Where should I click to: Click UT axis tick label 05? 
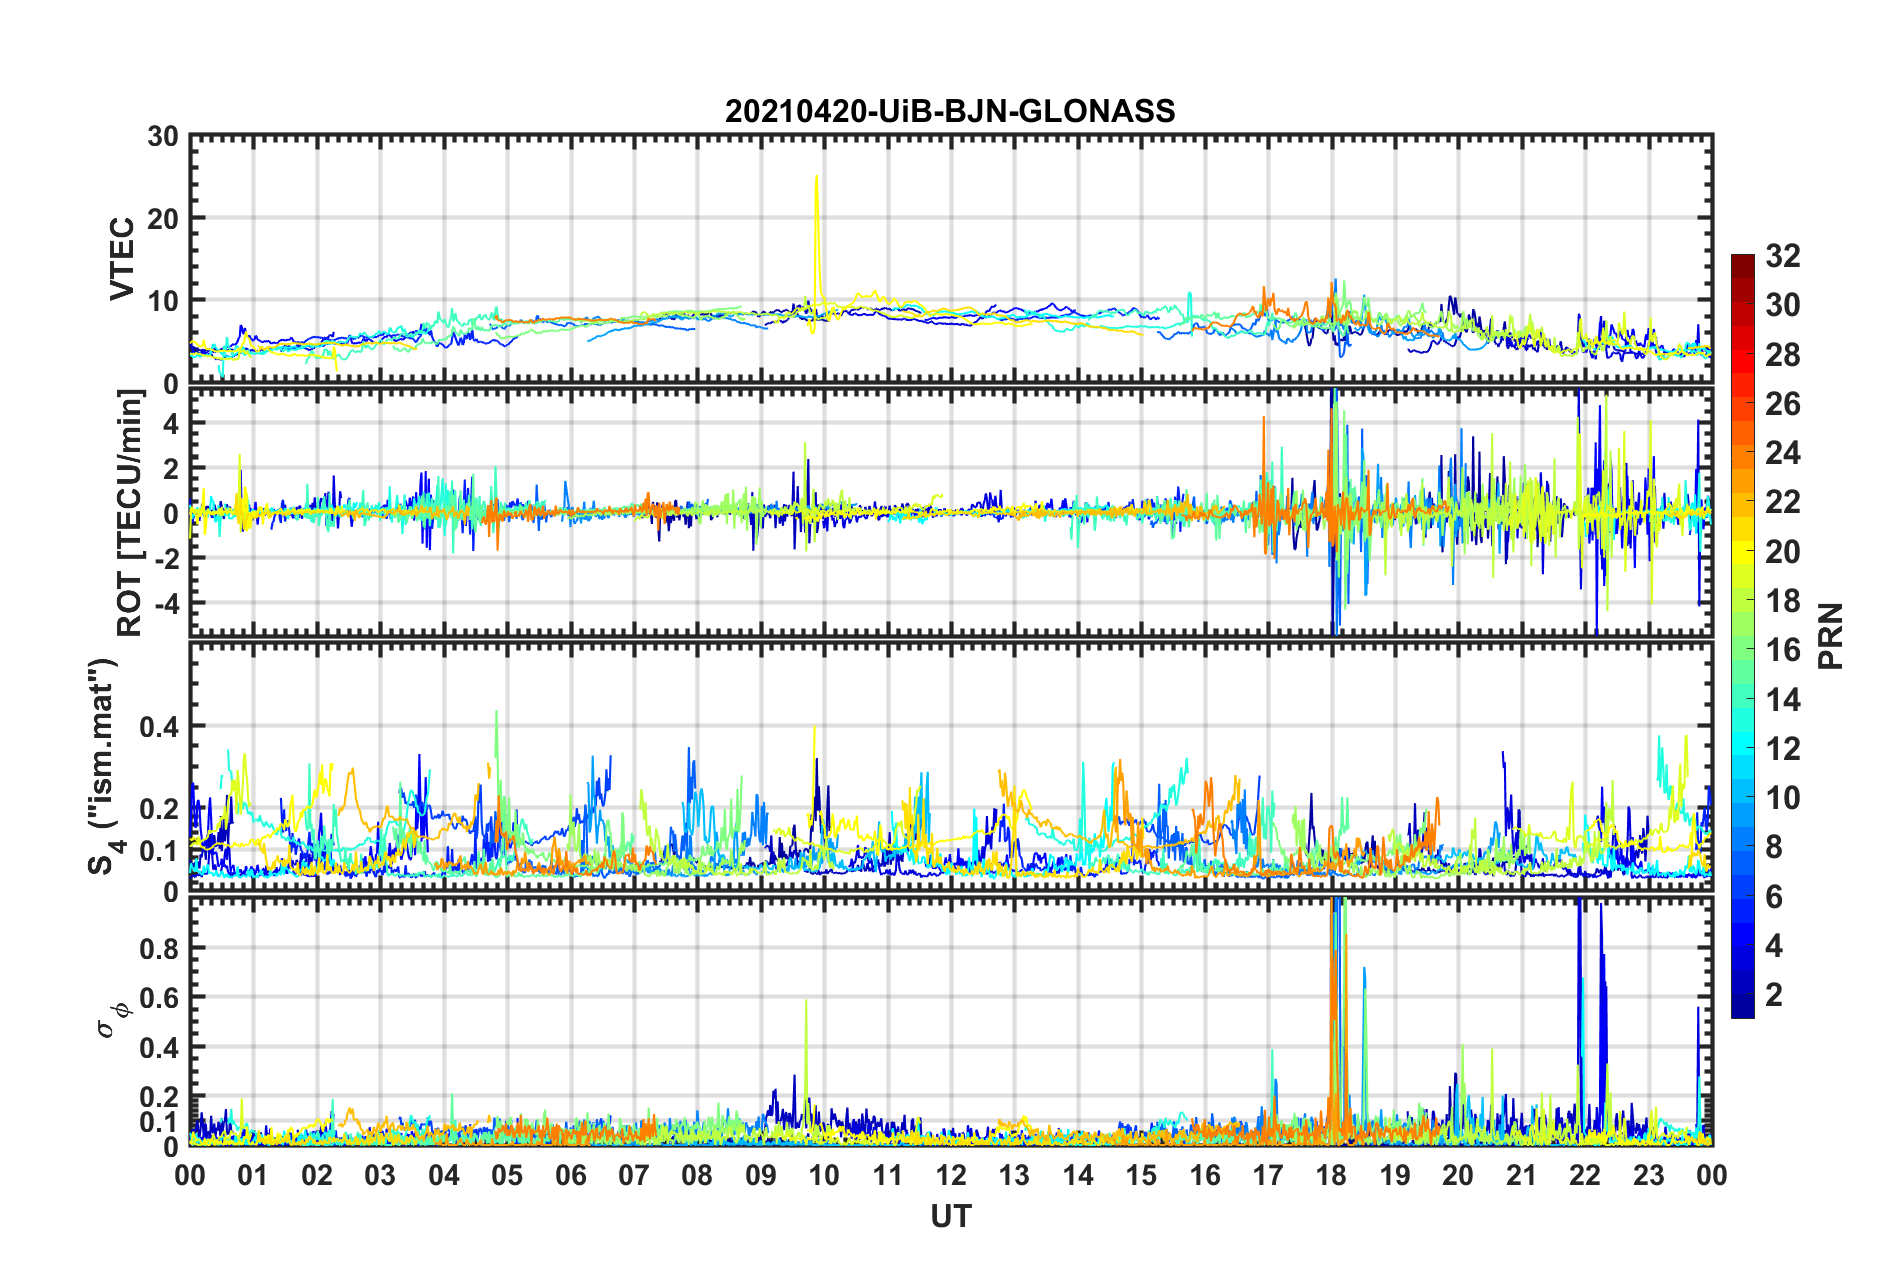click(507, 1175)
